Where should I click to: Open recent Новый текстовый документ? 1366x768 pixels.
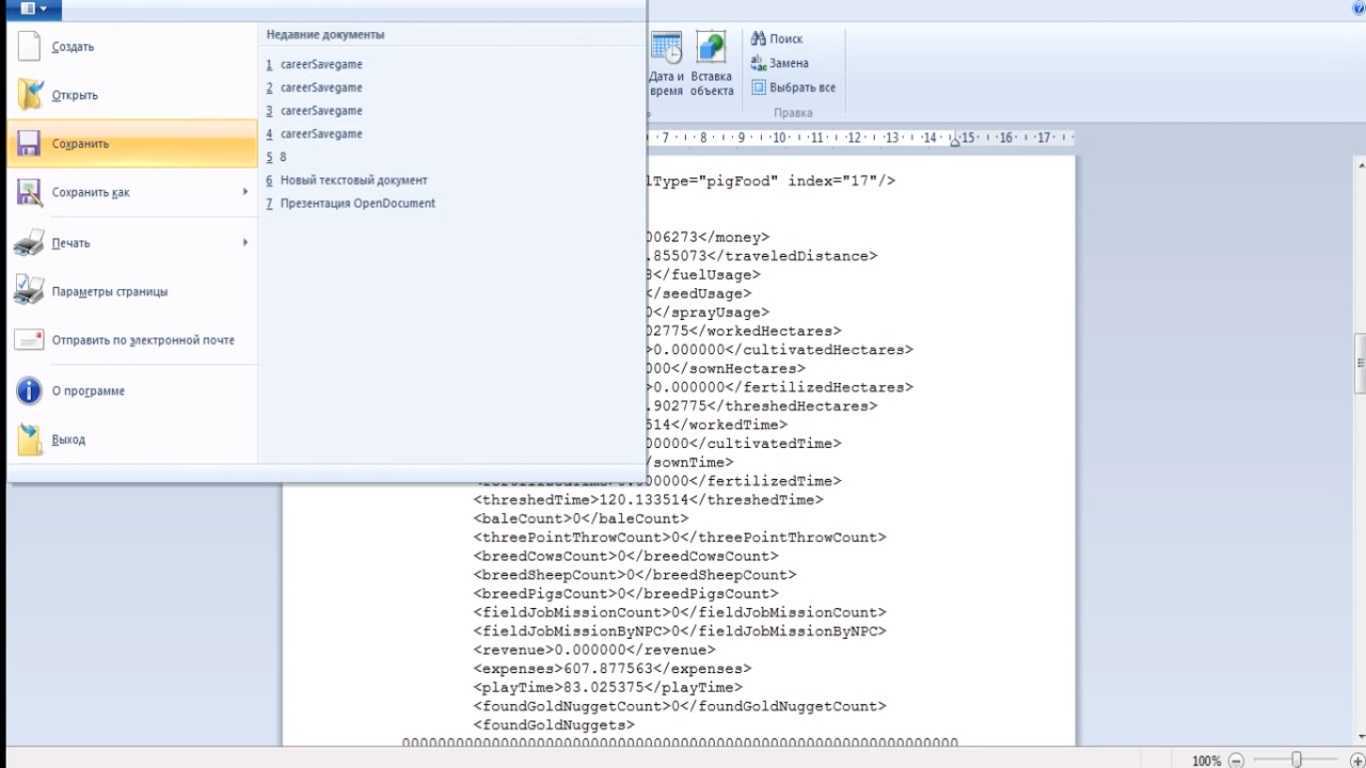click(x=353, y=180)
